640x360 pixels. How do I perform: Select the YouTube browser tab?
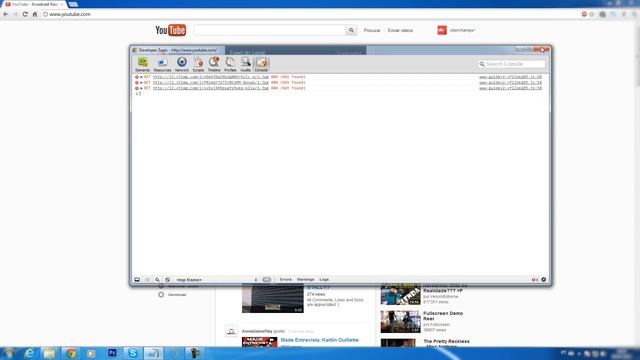(34, 4)
